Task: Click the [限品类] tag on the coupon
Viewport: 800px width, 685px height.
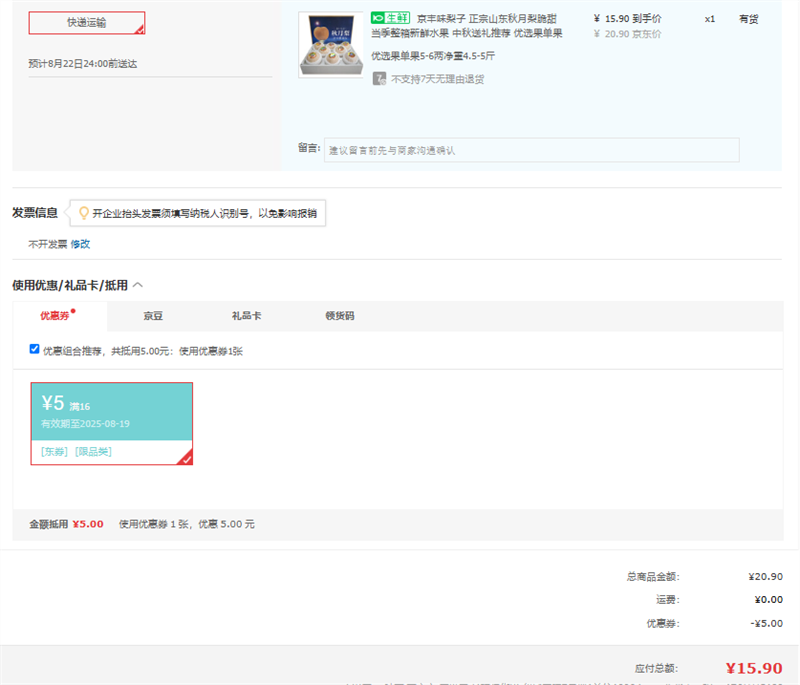Action: 93,452
